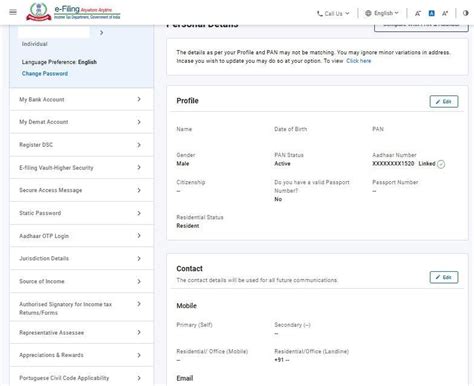Click the partially hidden Compare button at top
Screen dimensions: 474x386
tap(421, 28)
